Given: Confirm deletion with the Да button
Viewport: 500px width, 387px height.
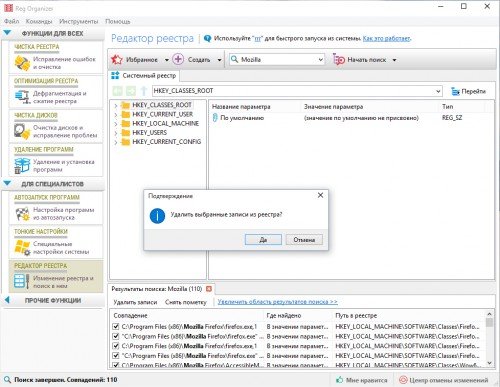Looking at the screenshot, I should [x=263, y=239].
